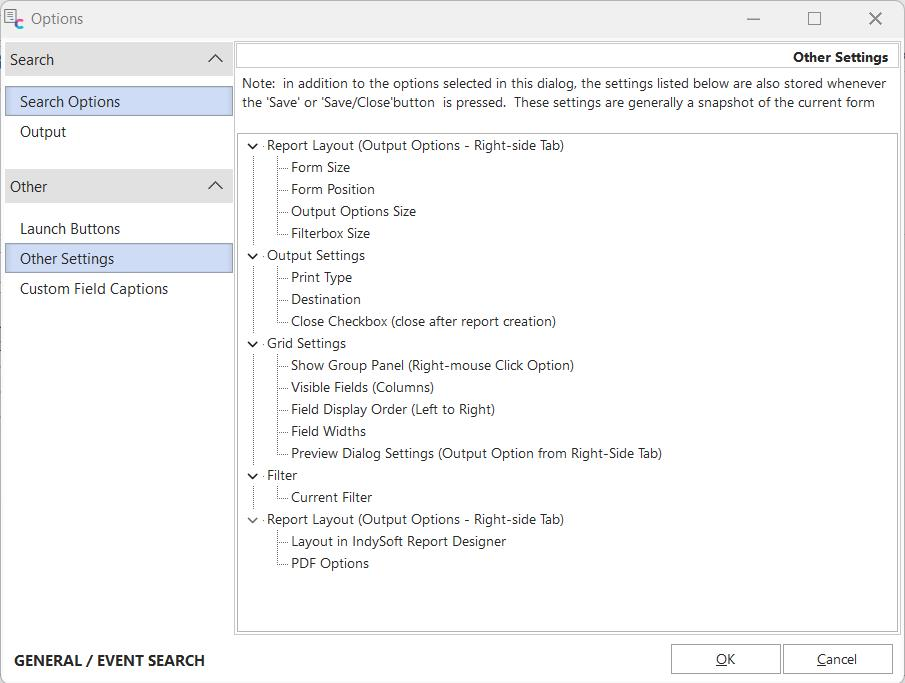Open the Search Options page

click(70, 102)
